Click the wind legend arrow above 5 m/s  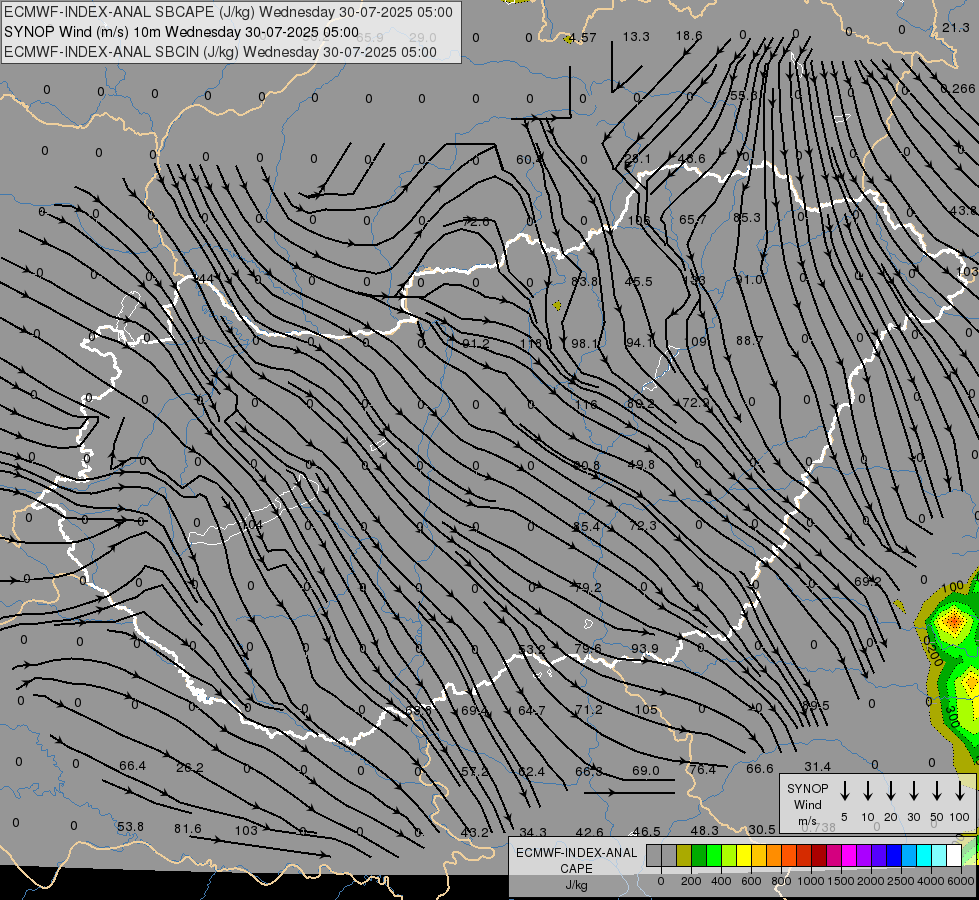click(845, 790)
